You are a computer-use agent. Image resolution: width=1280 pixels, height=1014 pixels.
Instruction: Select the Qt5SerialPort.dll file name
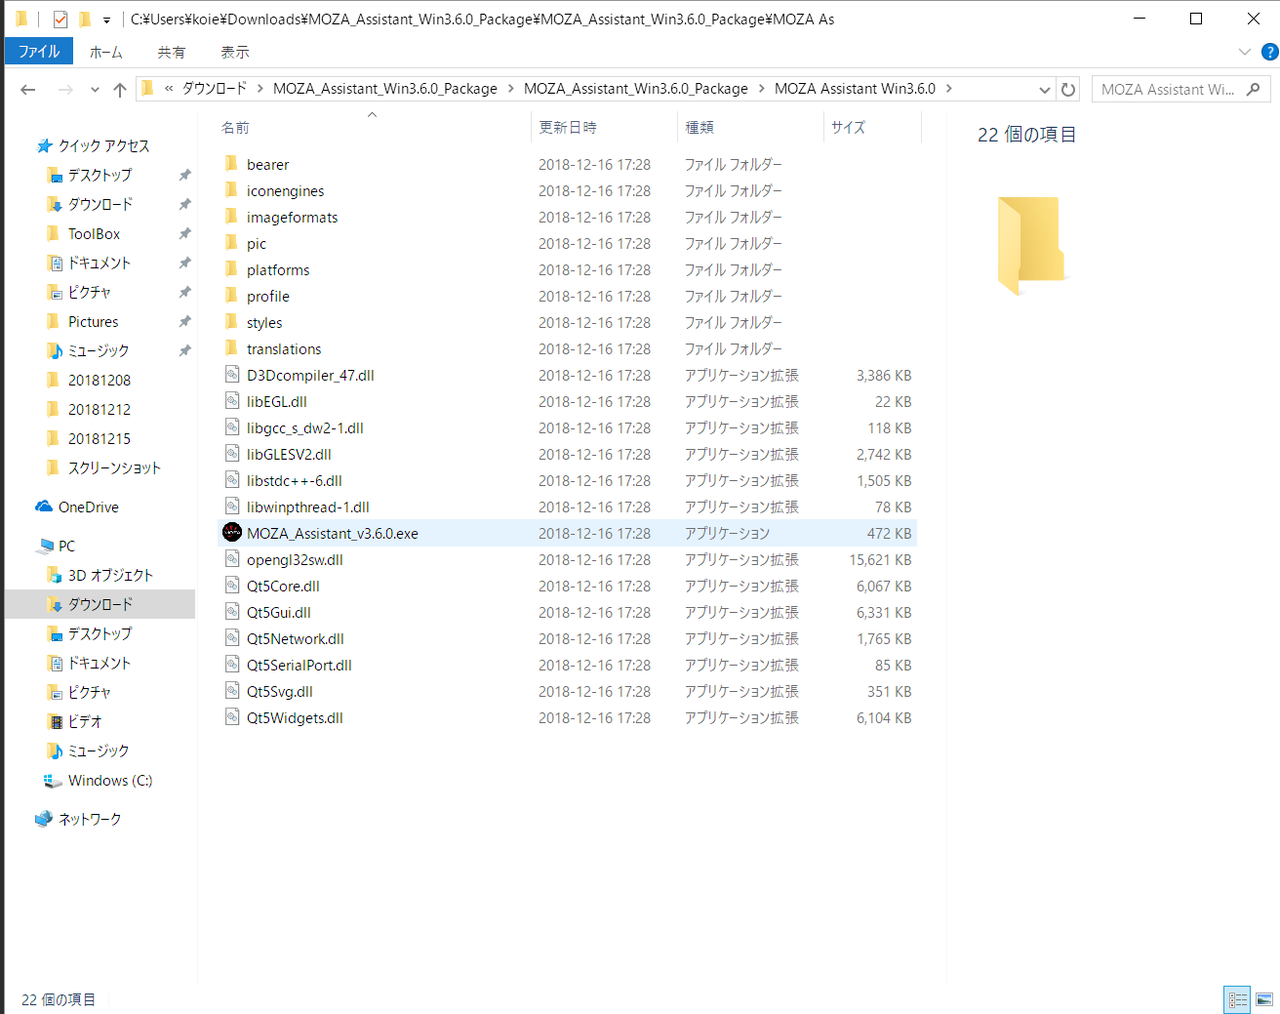(x=299, y=665)
